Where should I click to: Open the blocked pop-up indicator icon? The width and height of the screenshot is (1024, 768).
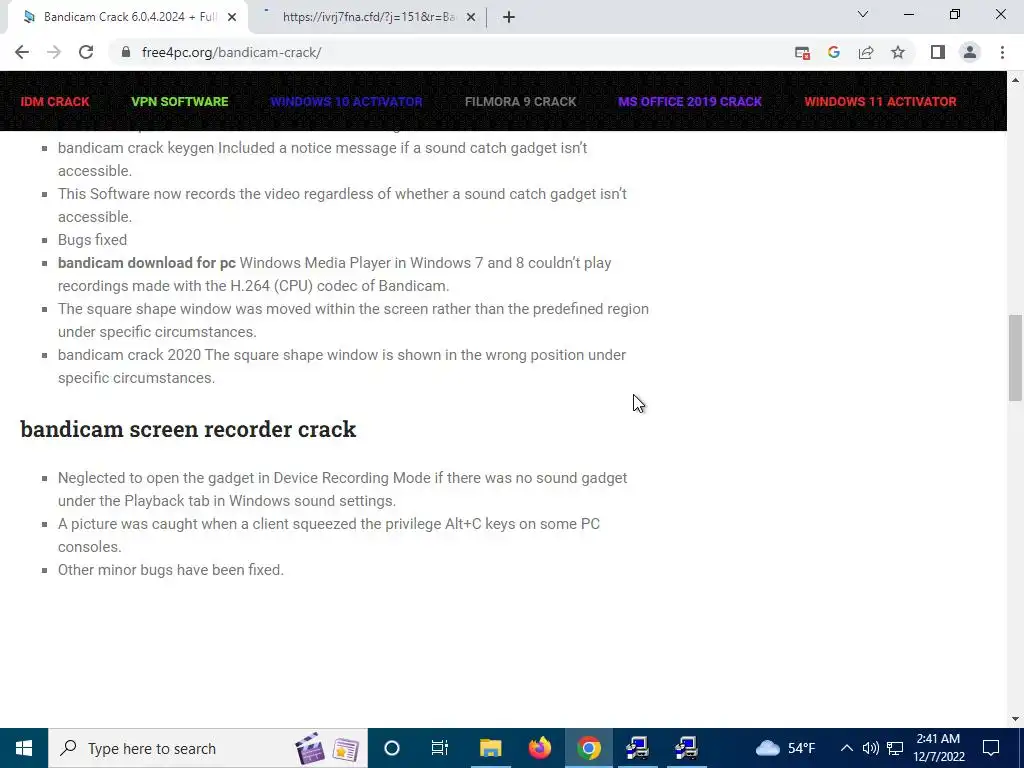pos(802,52)
